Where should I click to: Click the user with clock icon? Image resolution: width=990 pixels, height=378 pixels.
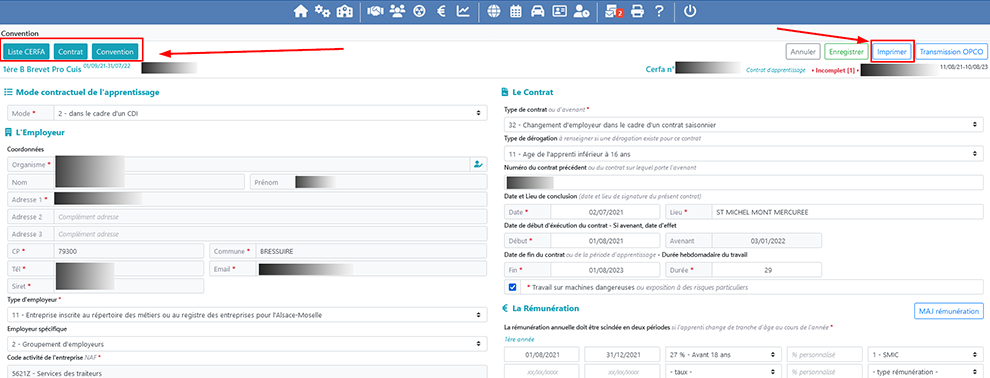(x=581, y=11)
